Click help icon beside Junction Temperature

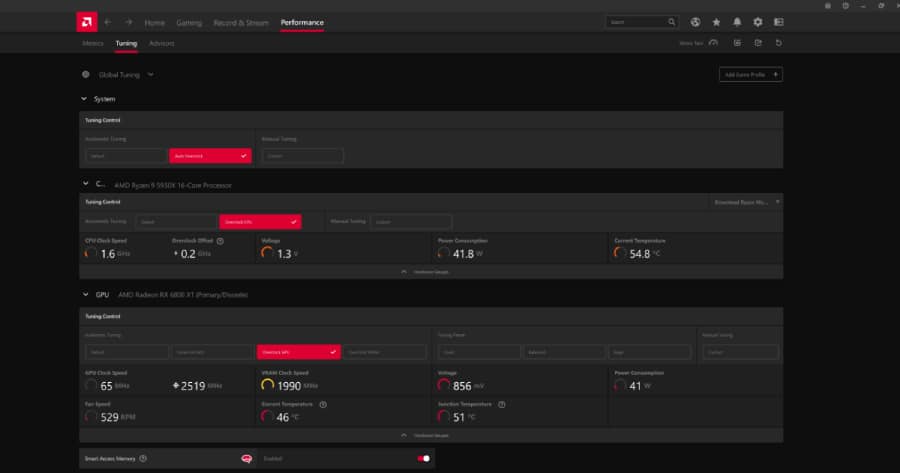[501, 404]
